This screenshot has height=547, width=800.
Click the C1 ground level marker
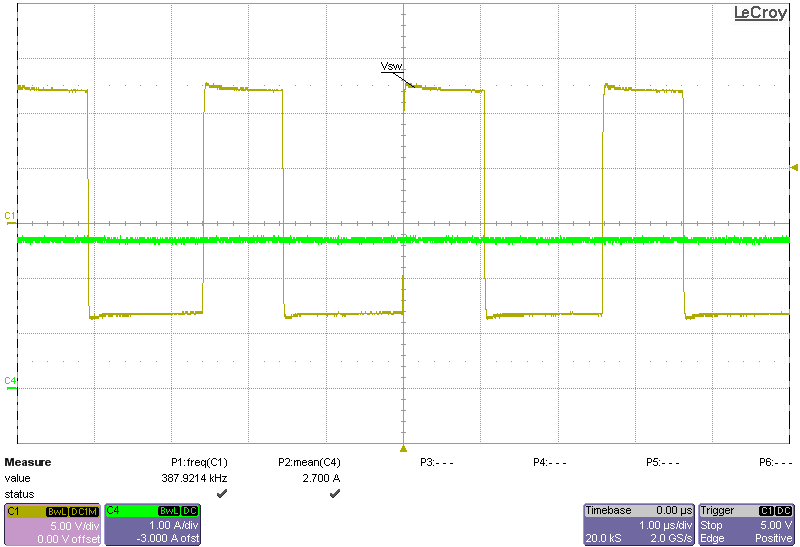pos(10,218)
